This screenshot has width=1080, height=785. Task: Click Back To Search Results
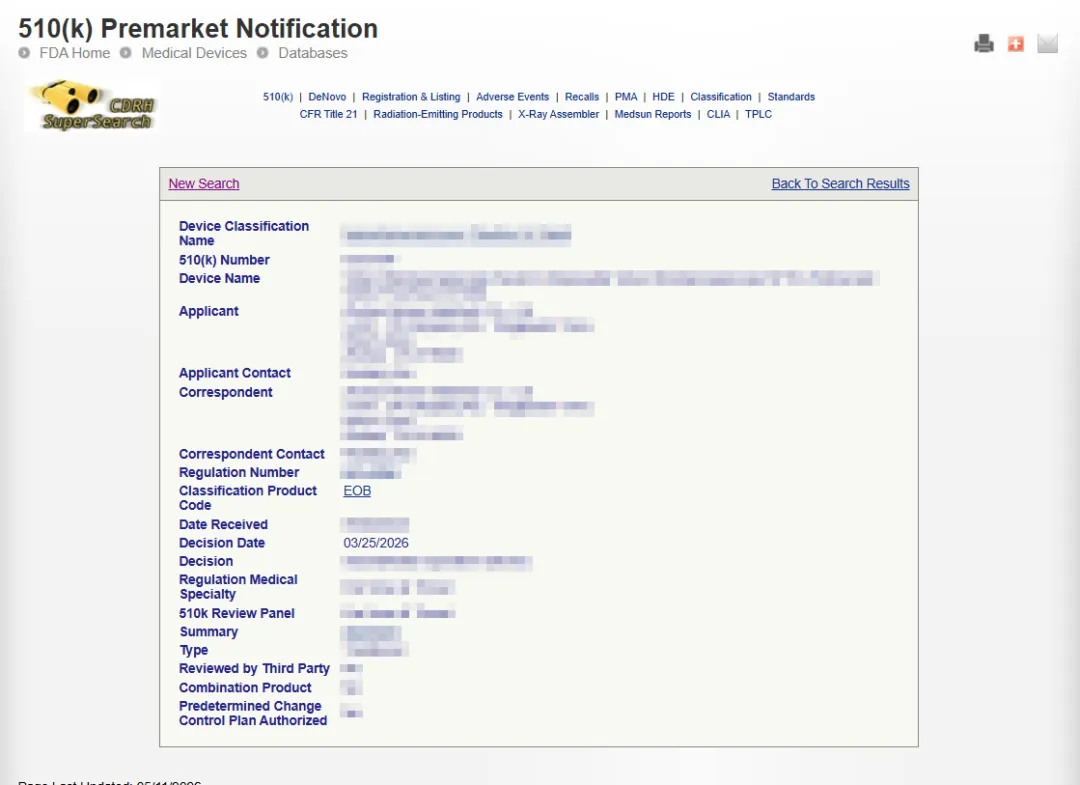point(840,184)
